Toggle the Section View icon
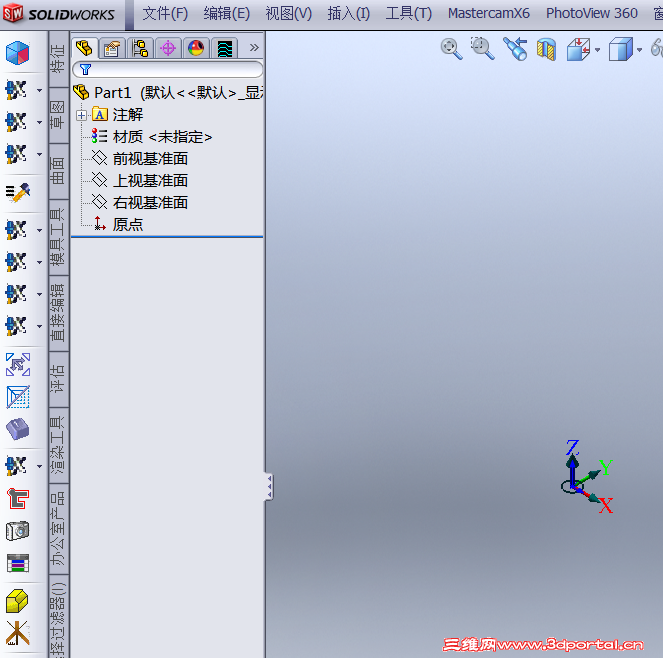663x658 pixels. click(546, 49)
